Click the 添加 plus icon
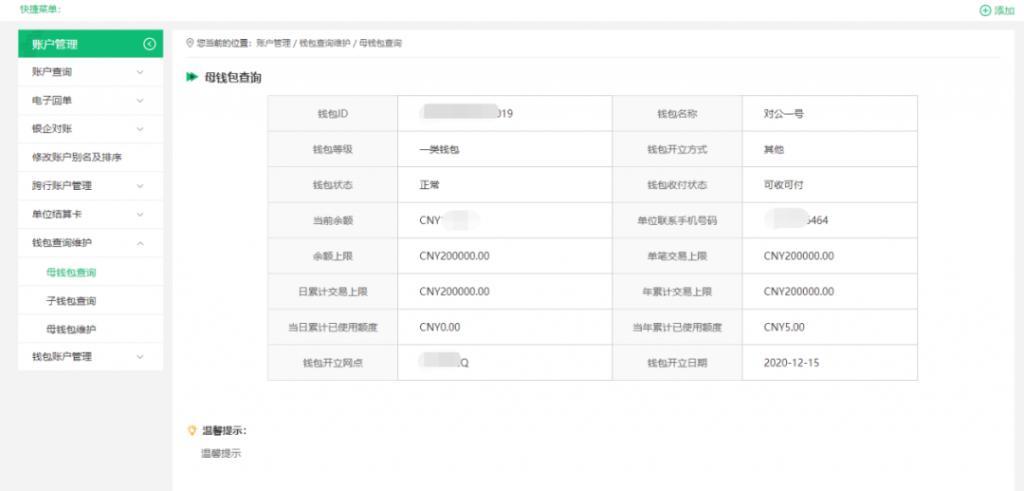 pyautogui.click(x=985, y=10)
